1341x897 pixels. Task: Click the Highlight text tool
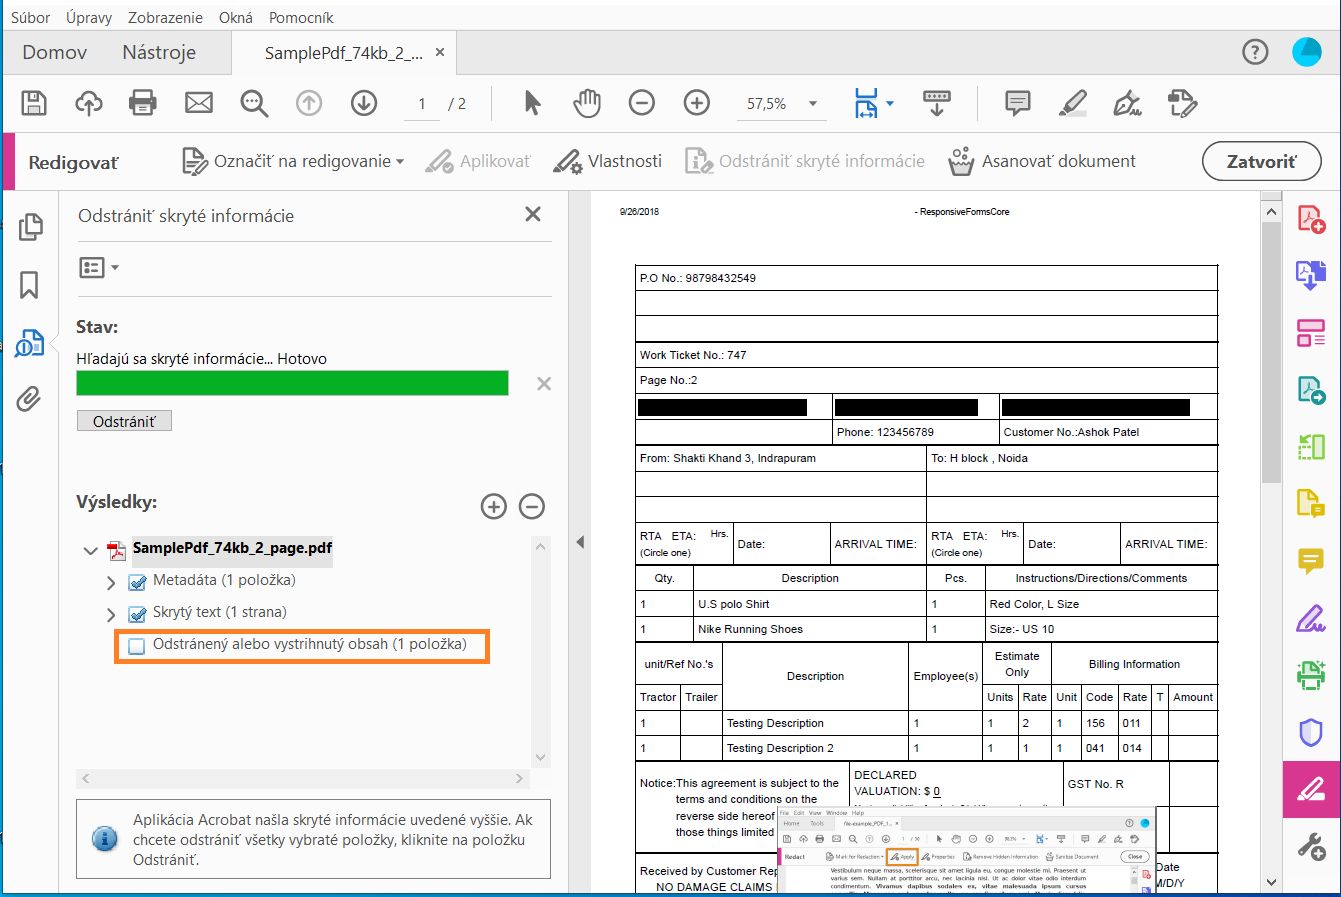(x=1073, y=103)
